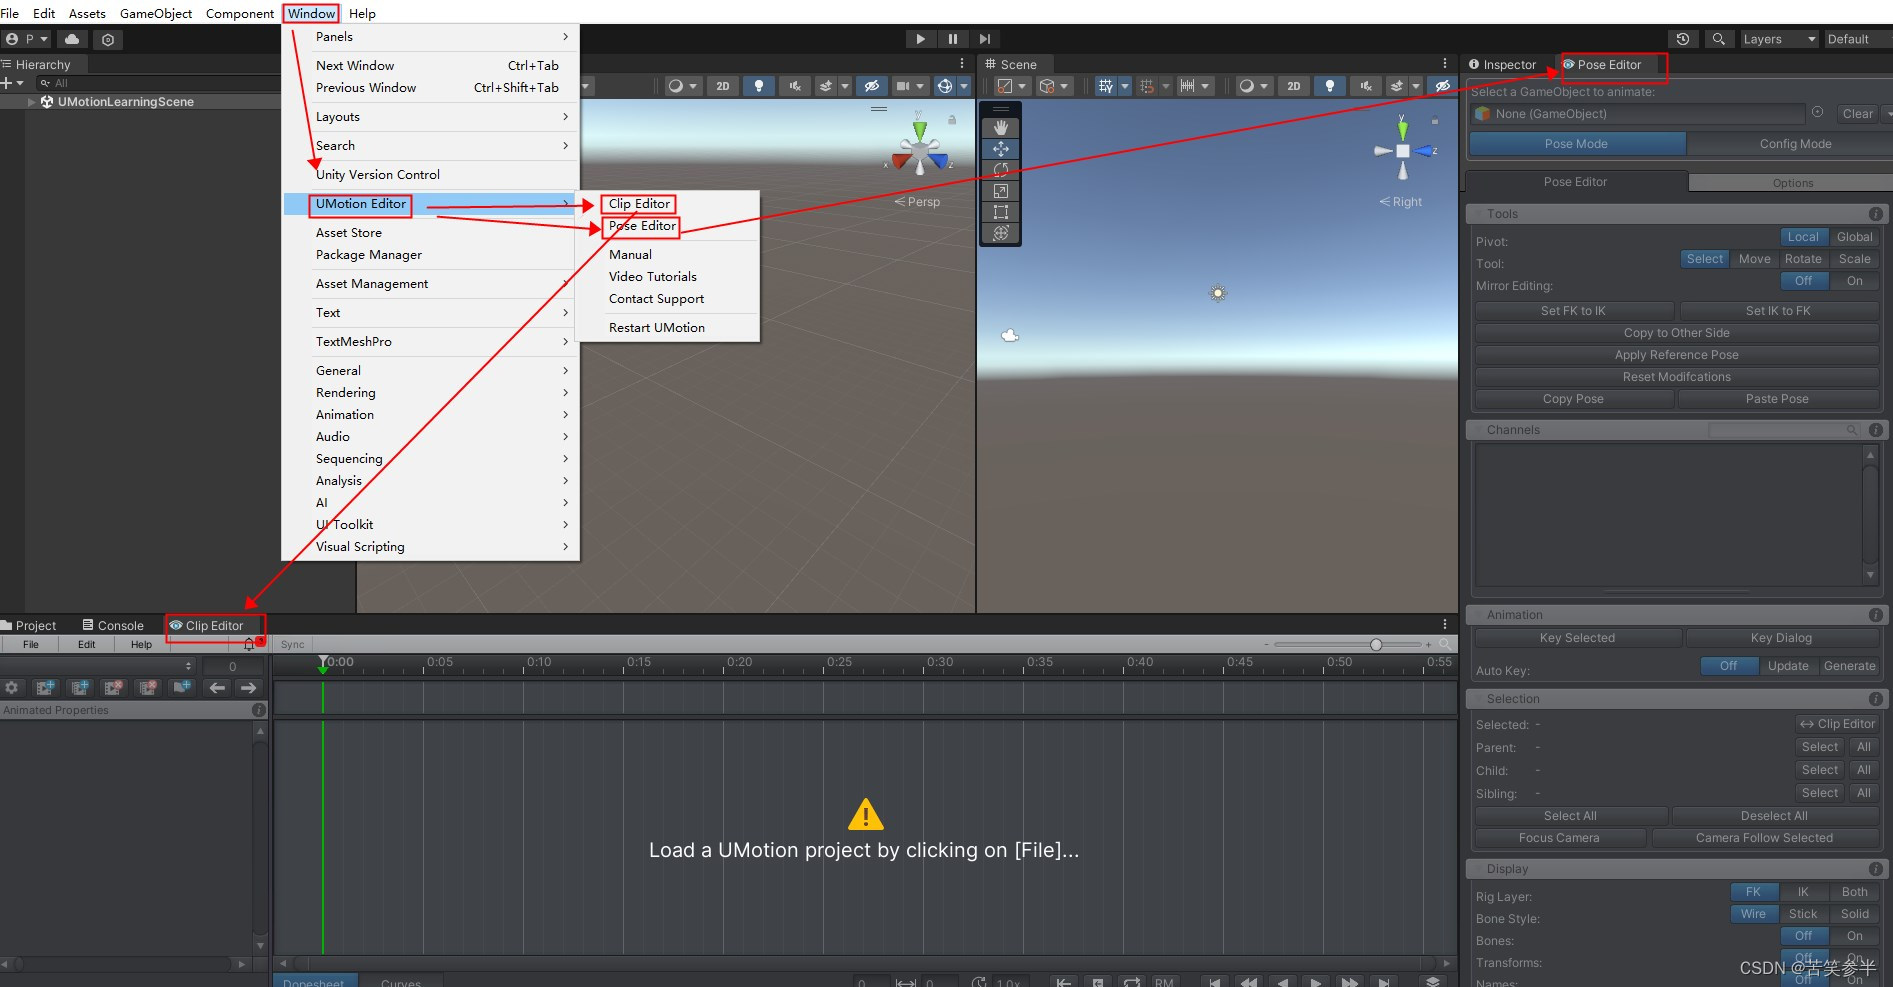This screenshot has width=1893, height=987.
Task: Click the Pause button in the Unity toolbar
Action: (x=952, y=39)
